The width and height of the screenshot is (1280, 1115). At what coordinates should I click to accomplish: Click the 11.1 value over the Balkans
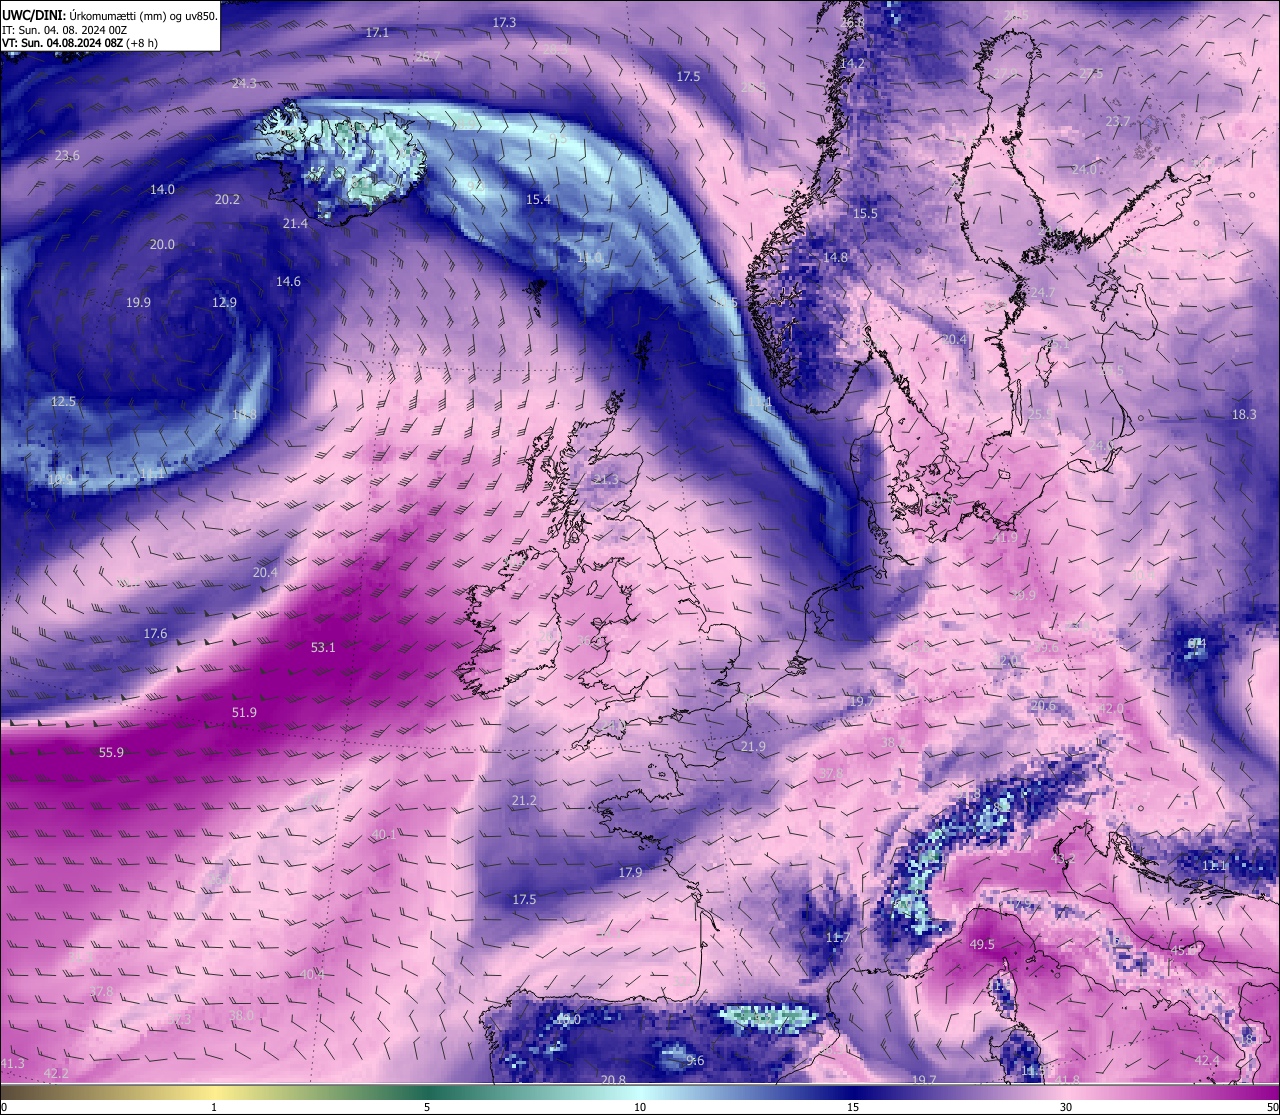point(1214,865)
